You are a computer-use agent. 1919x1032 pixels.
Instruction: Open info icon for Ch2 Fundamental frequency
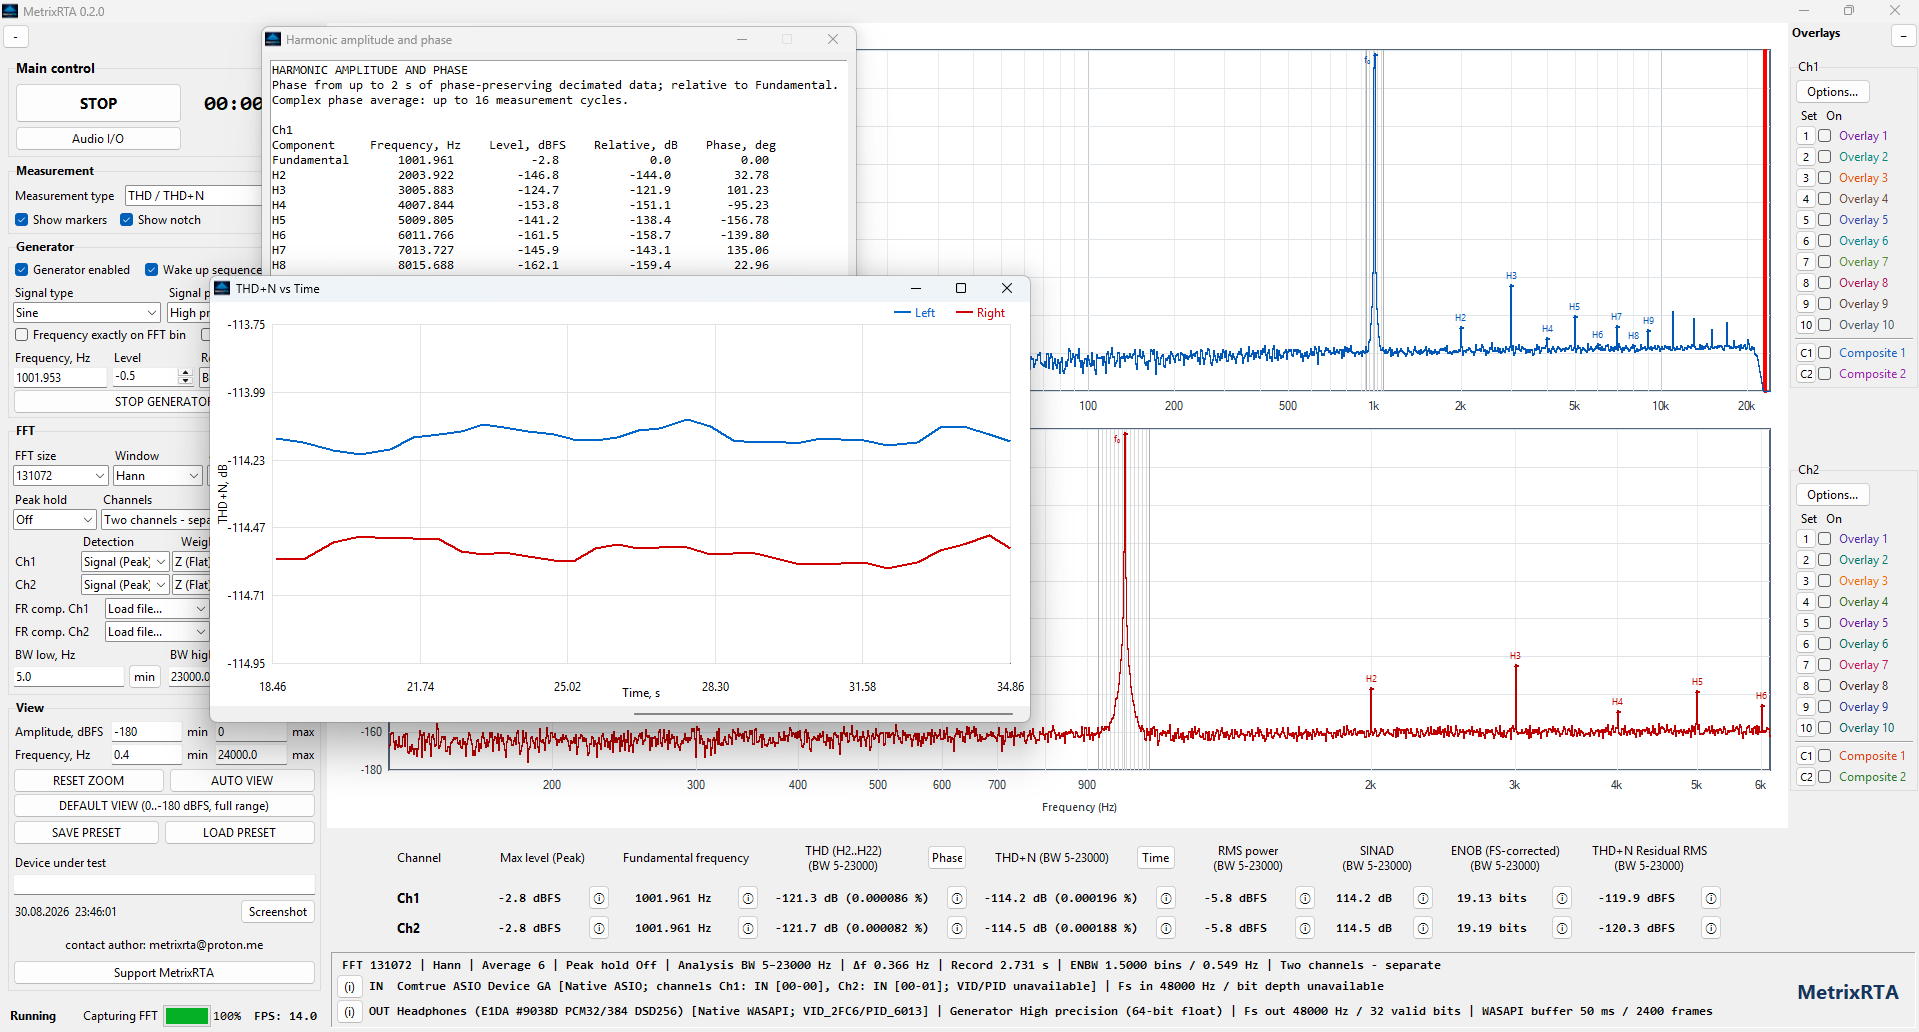point(748,928)
